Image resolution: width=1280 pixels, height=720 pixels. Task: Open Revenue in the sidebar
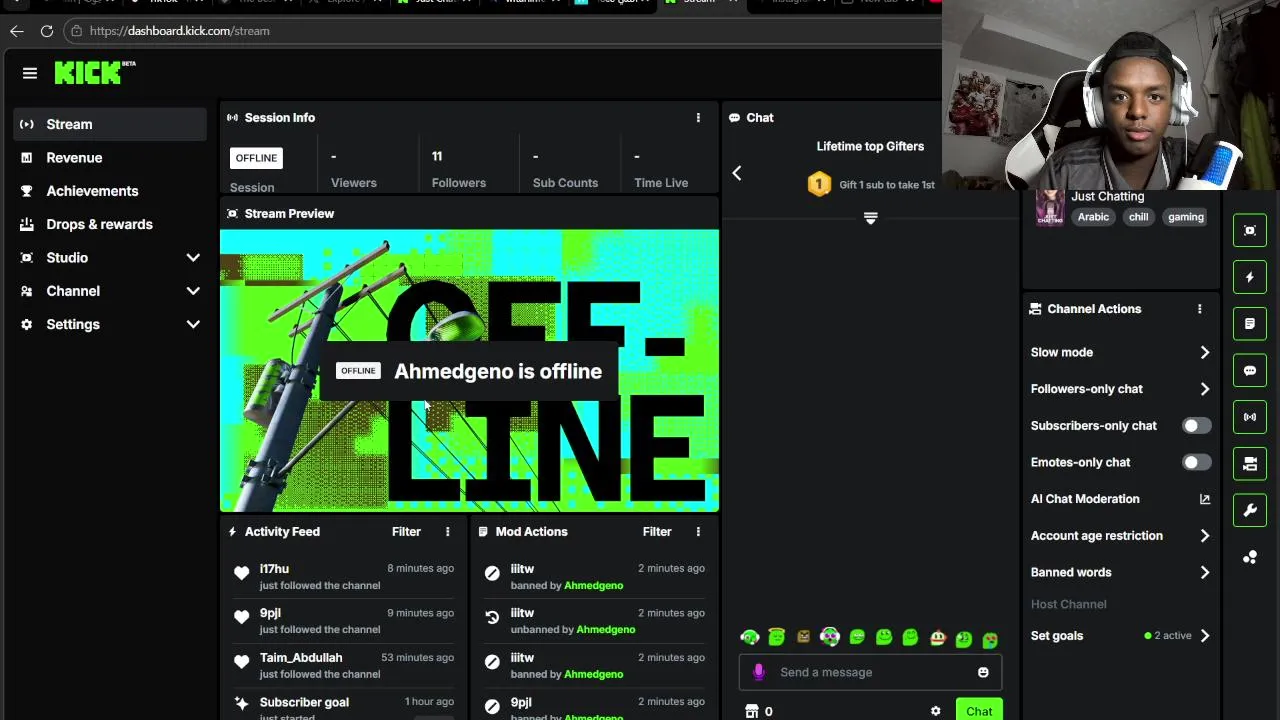pyautogui.click(x=110, y=158)
